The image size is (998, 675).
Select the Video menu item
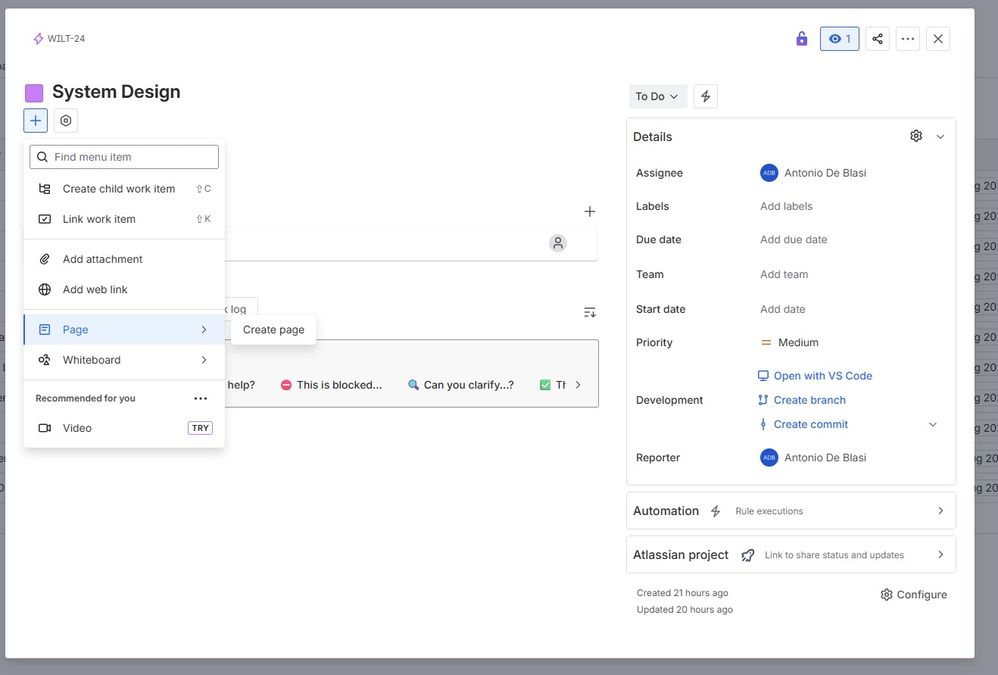(x=124, y=428)
